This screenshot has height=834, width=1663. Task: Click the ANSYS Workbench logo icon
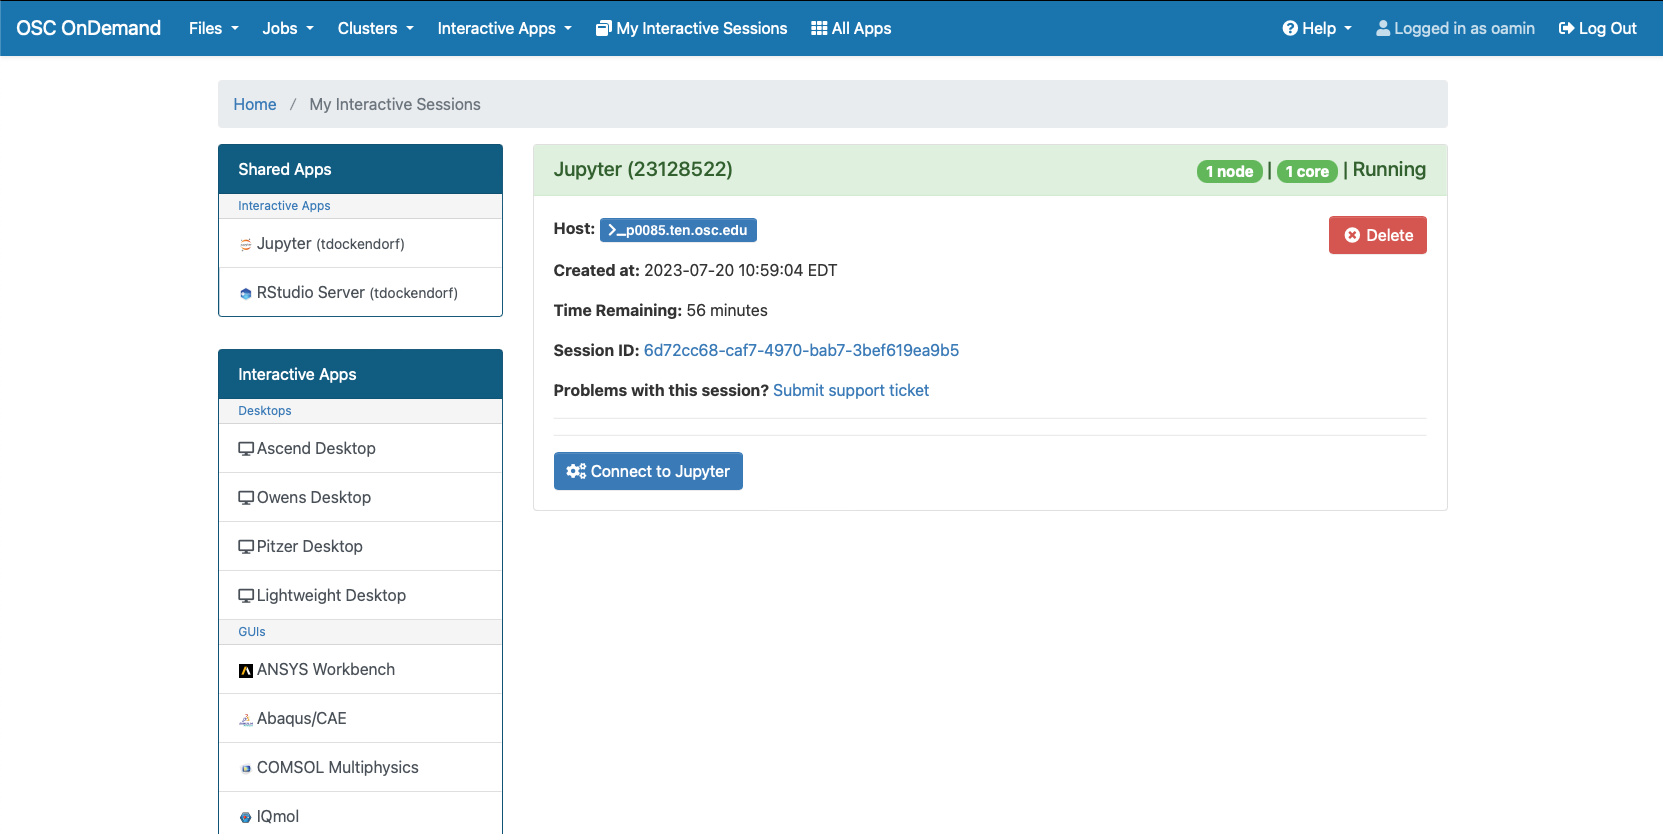pyautogui.click(x=246, y=670)
